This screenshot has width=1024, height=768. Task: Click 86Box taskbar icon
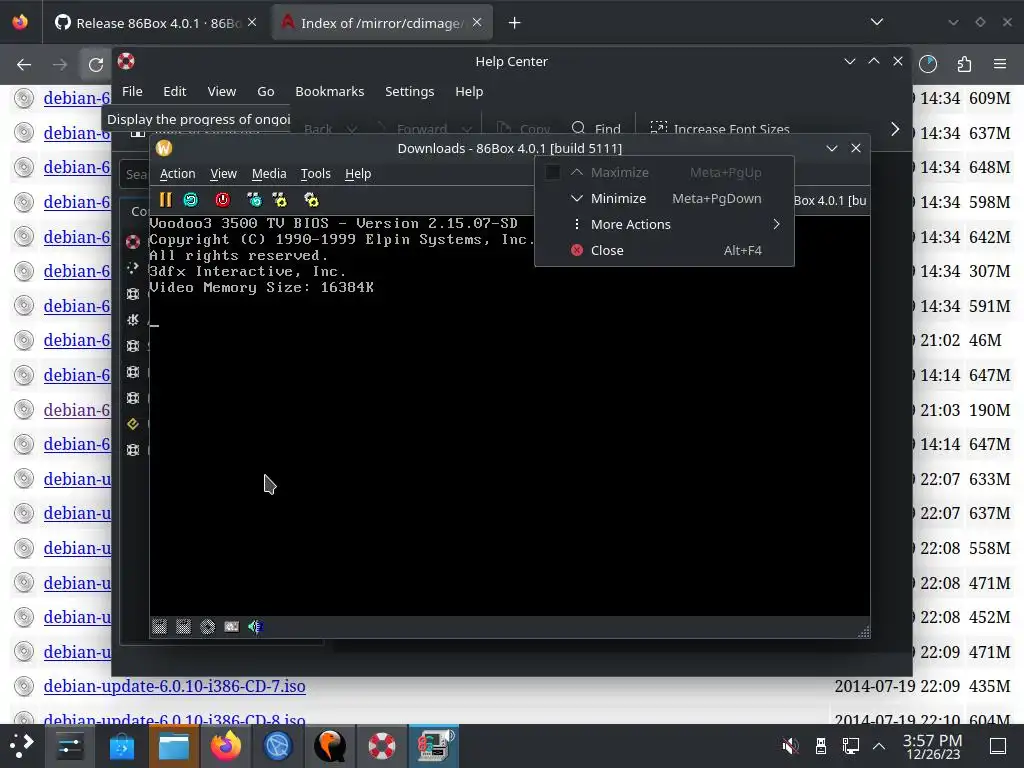click(x=434, y=746)
